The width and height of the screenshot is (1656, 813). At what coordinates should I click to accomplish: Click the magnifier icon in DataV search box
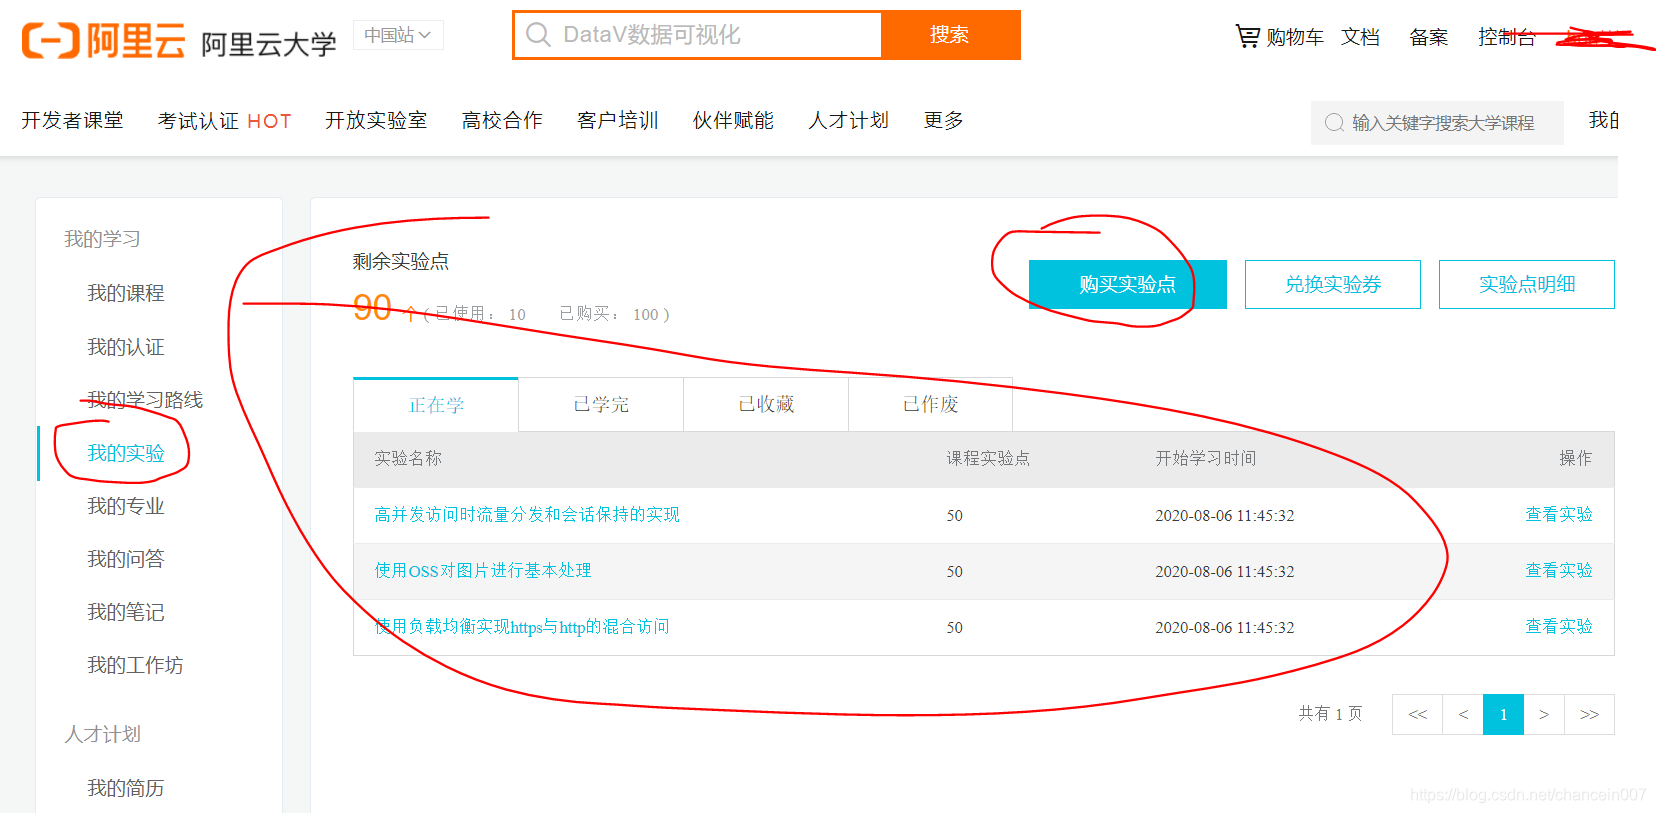[x=538, y=35]
